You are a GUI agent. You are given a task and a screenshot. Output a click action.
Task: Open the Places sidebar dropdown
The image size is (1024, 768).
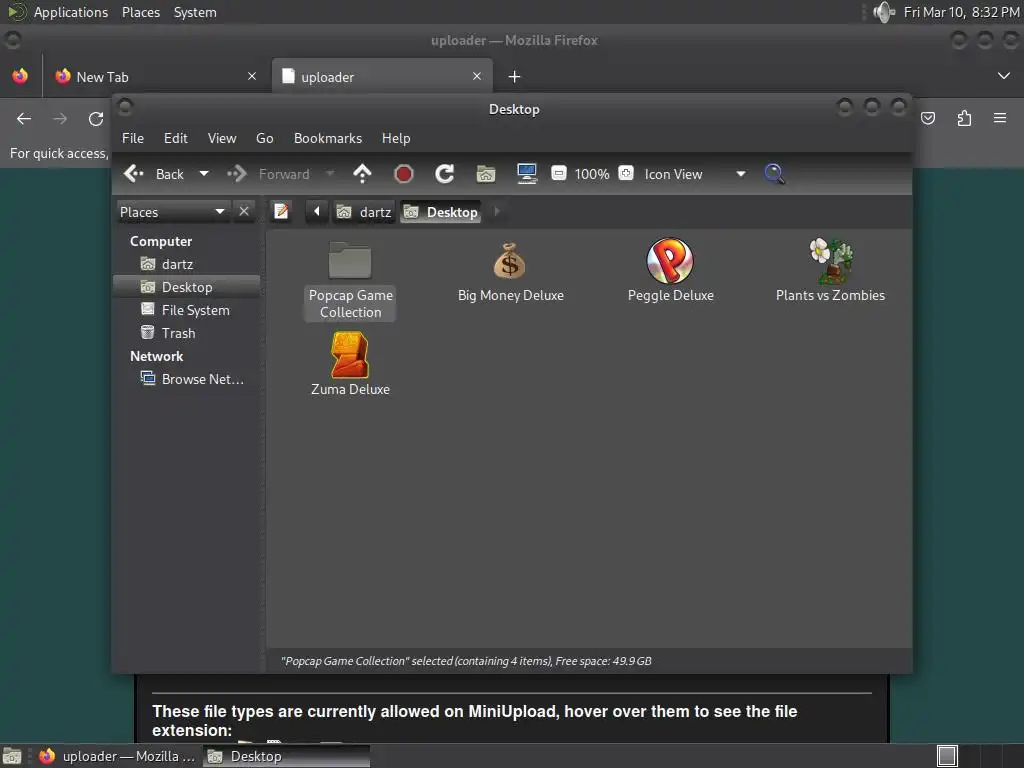click(x=173, y=212)
